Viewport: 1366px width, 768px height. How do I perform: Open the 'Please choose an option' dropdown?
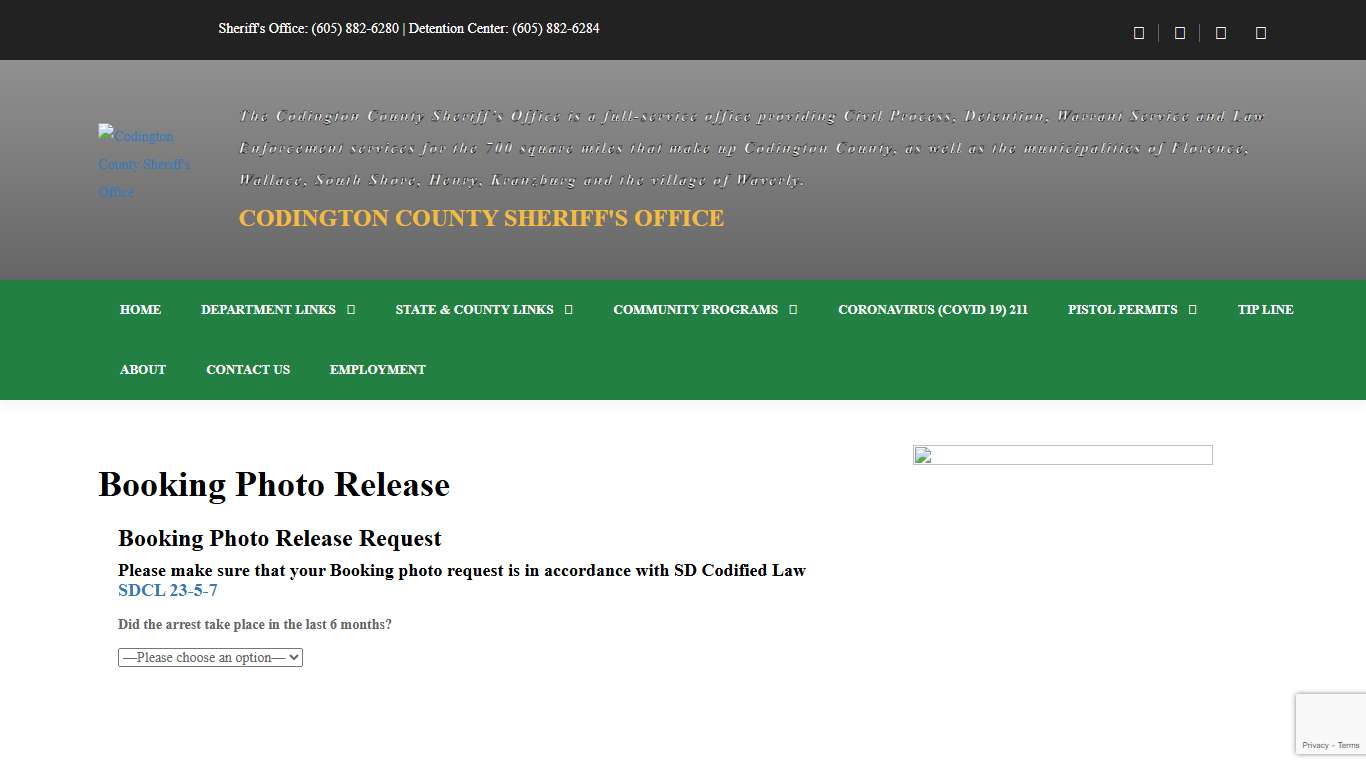coord(210,658)
